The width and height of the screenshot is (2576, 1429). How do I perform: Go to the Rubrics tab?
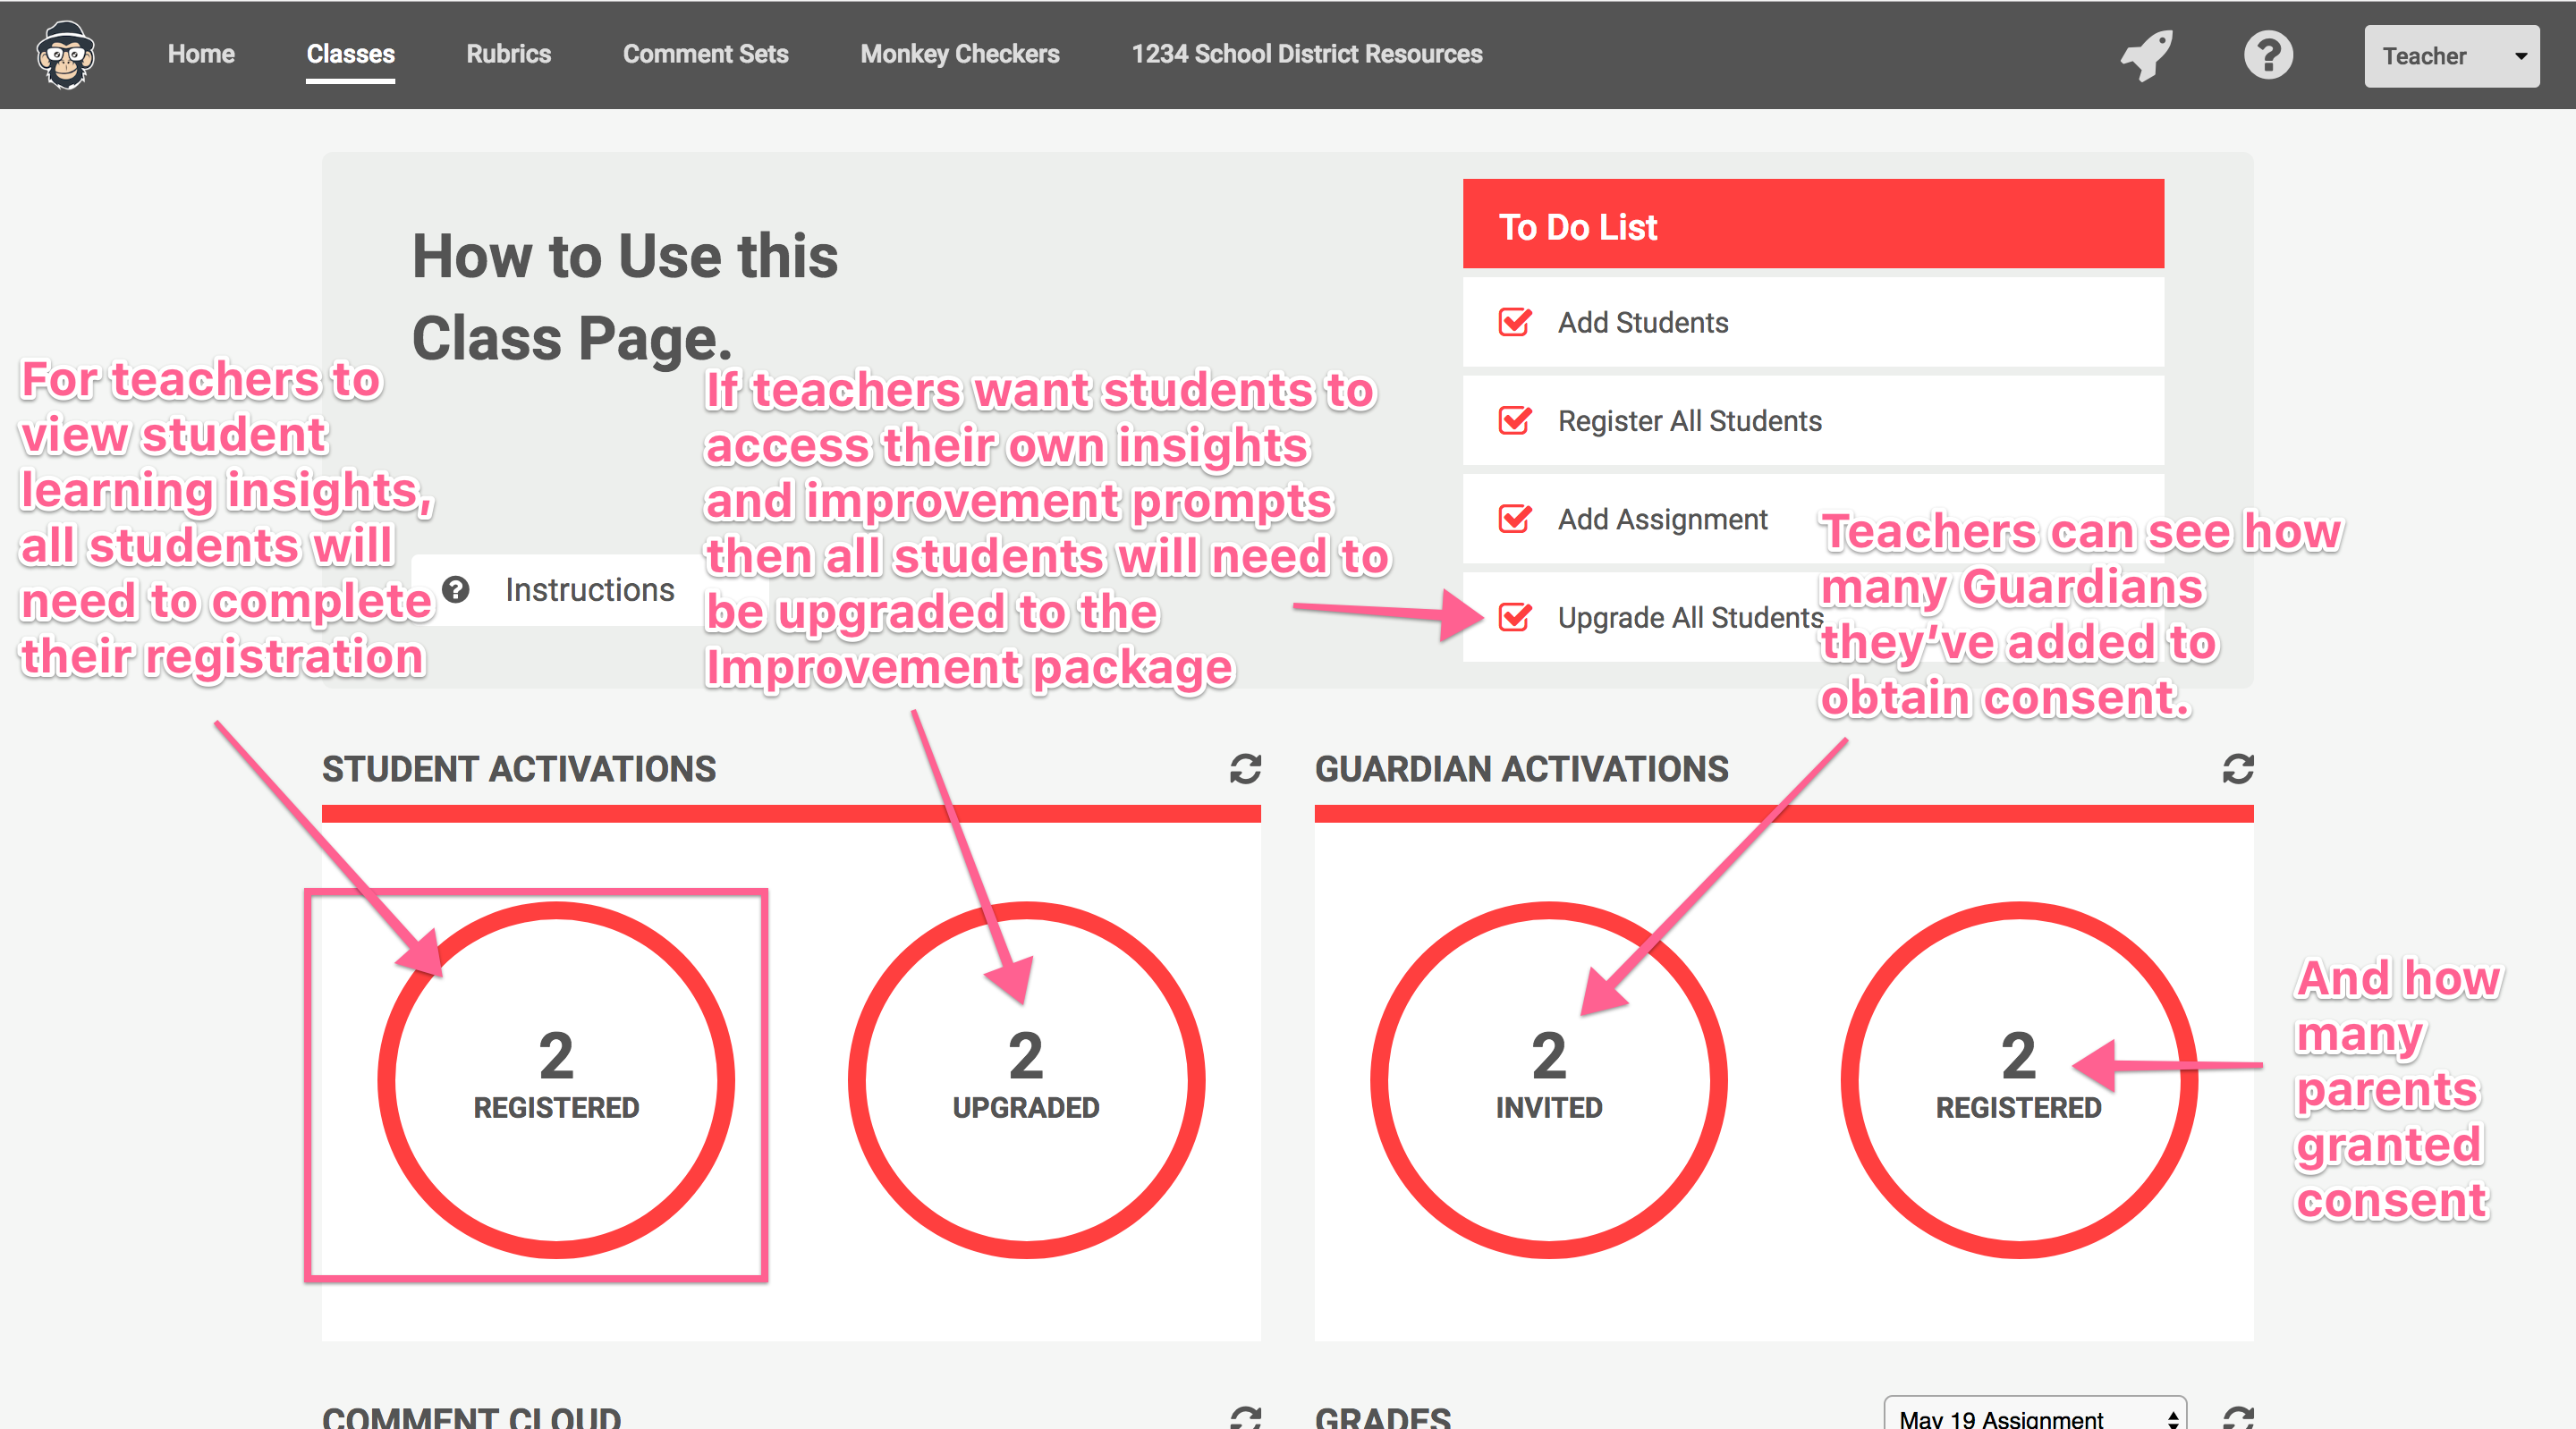508,54
